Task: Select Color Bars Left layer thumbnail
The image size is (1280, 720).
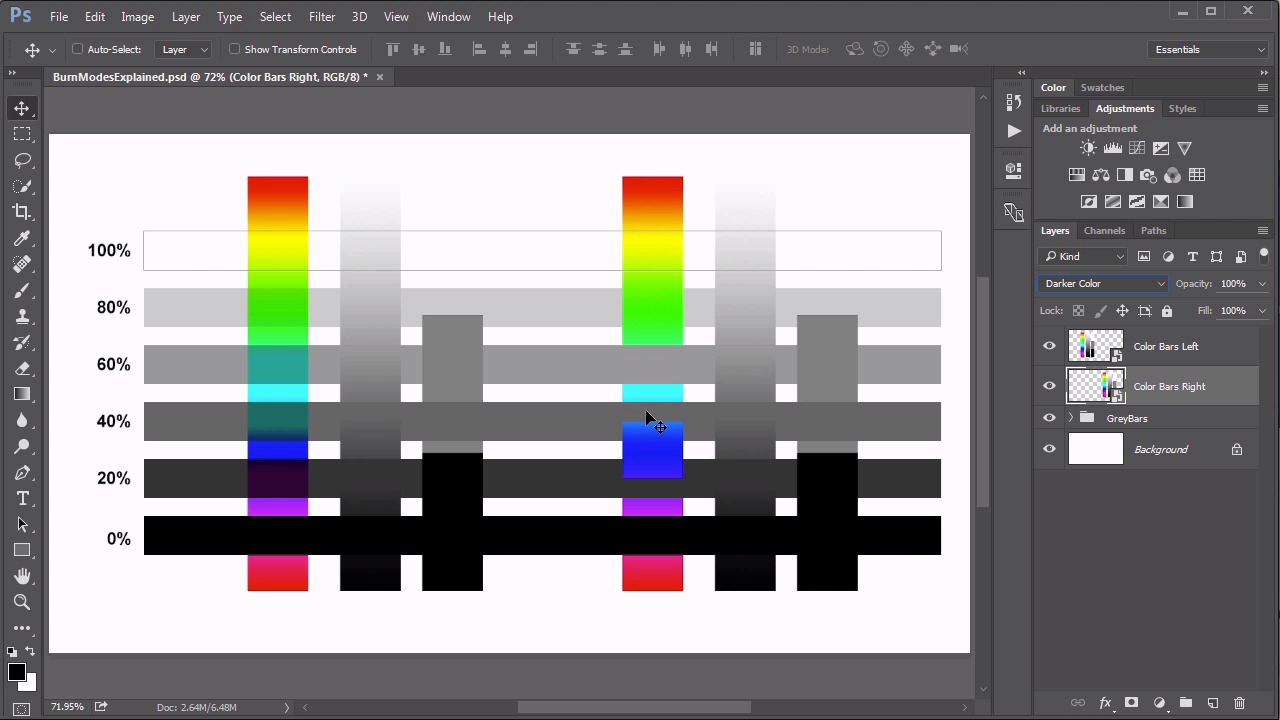Action: (1096, 346)
